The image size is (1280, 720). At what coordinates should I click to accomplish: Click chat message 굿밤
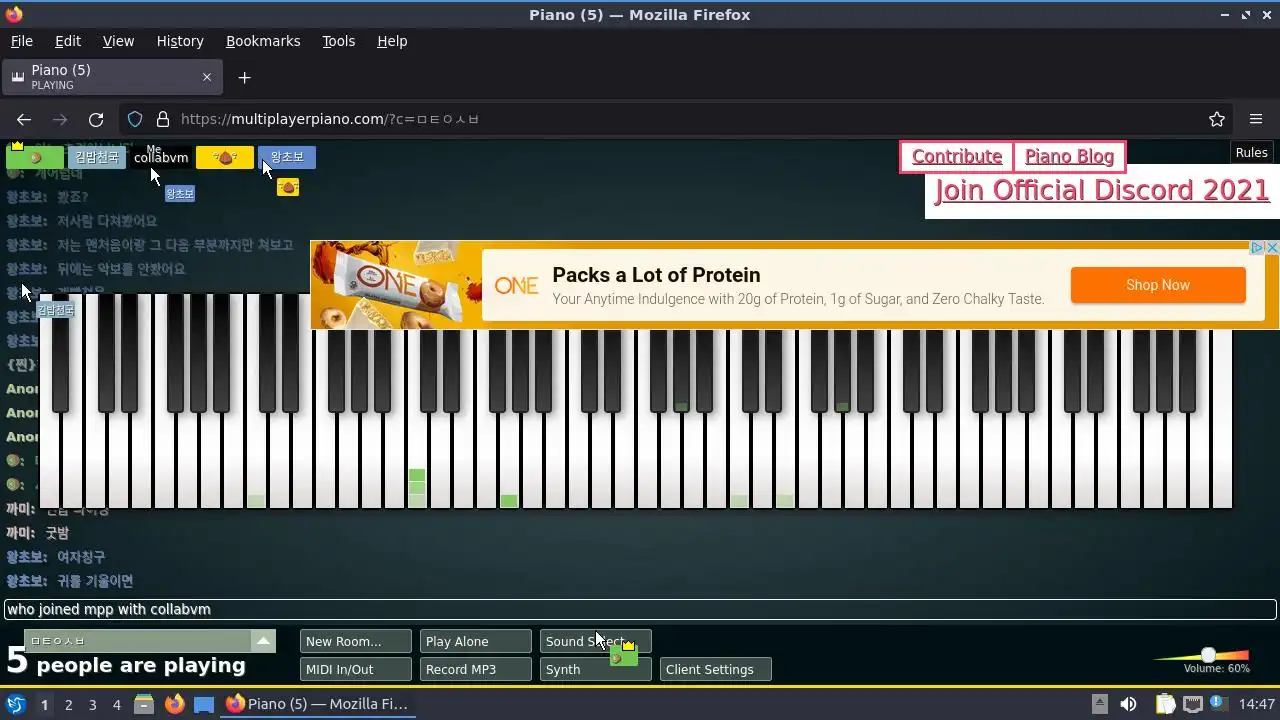57,533
